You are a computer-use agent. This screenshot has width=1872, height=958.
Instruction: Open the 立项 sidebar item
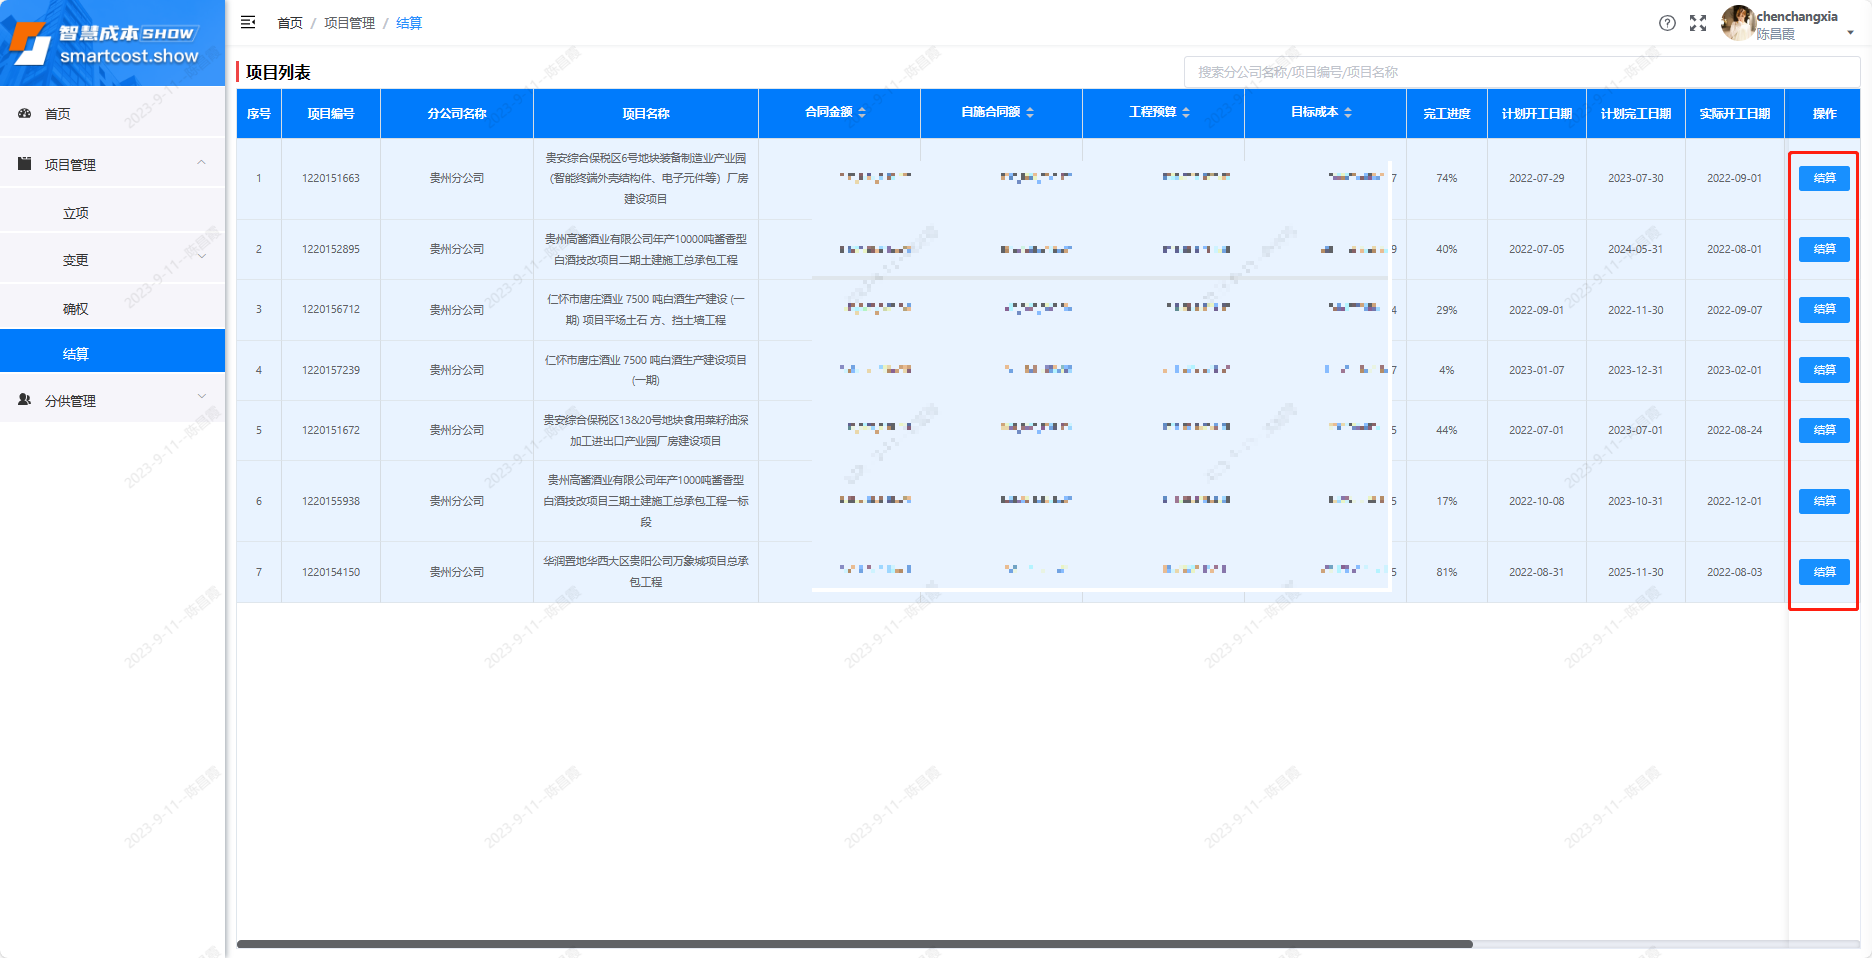point(76,213)
